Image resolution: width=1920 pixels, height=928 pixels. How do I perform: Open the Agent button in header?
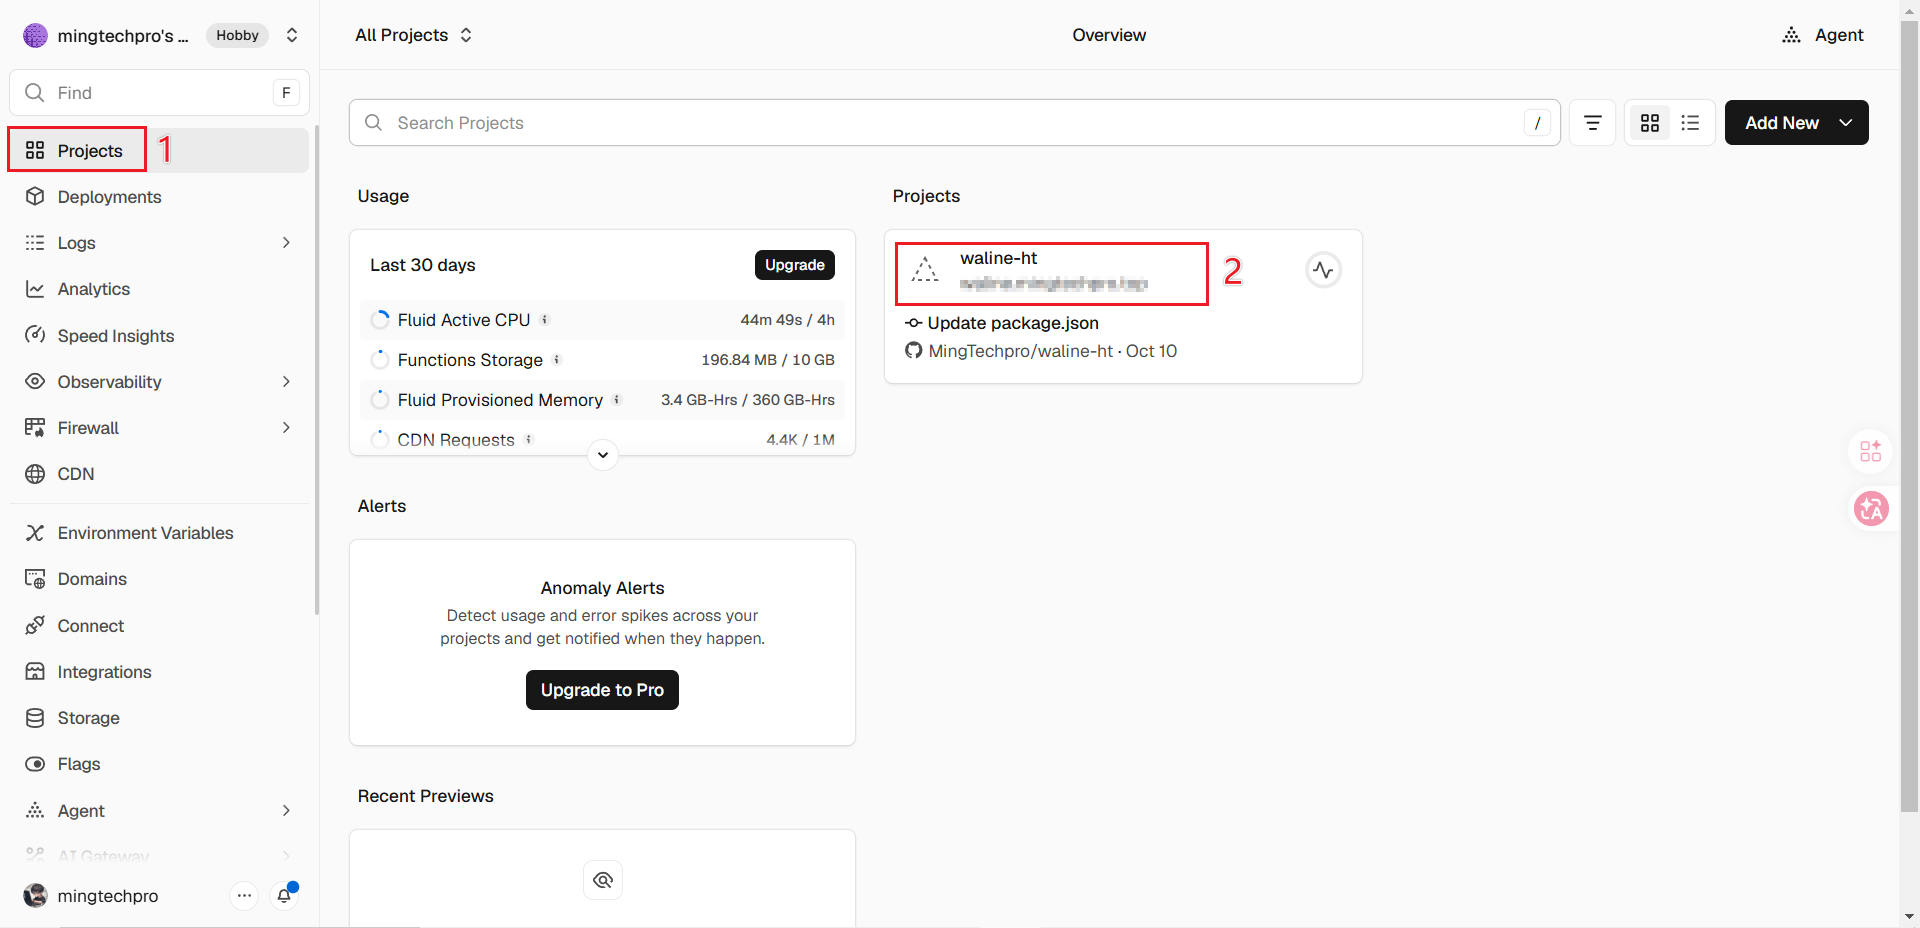[1822, 35]
